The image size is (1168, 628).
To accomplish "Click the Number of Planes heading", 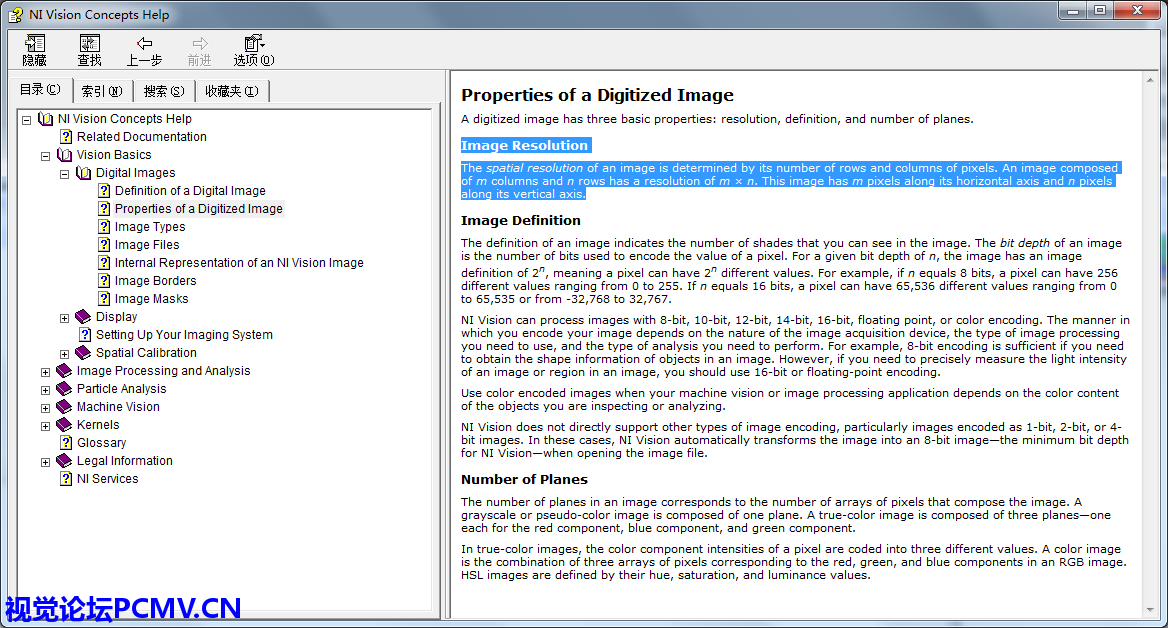I will [x=524, y=480].
